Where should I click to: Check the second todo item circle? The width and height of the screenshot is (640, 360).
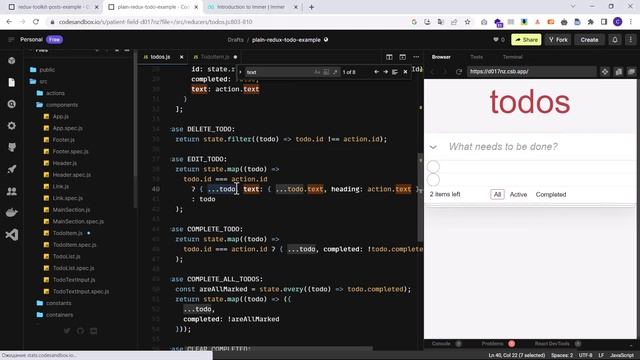pyautogui.click(x=433, y=180)
